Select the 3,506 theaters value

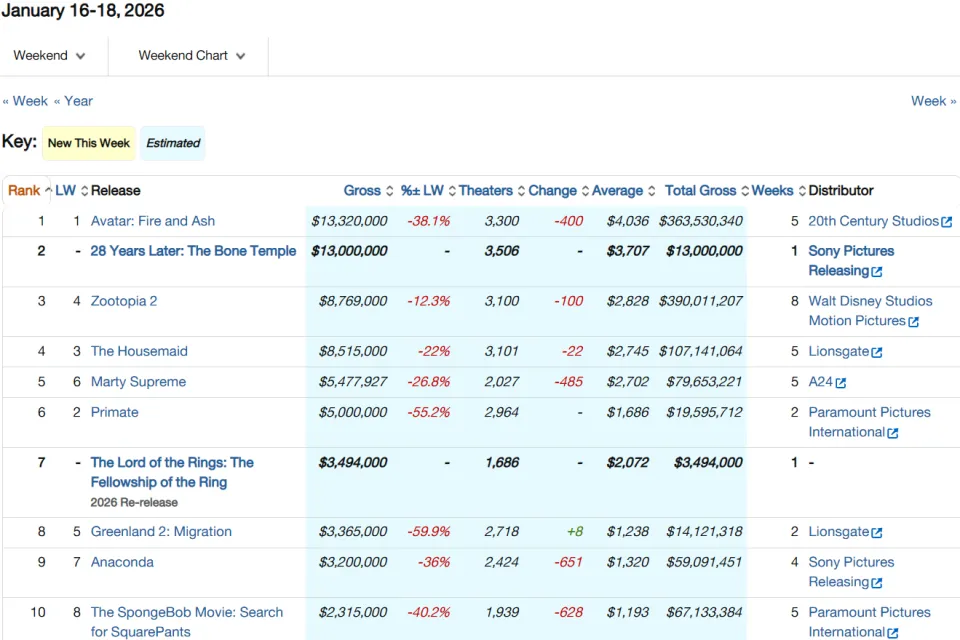click(x=501, y=251)
